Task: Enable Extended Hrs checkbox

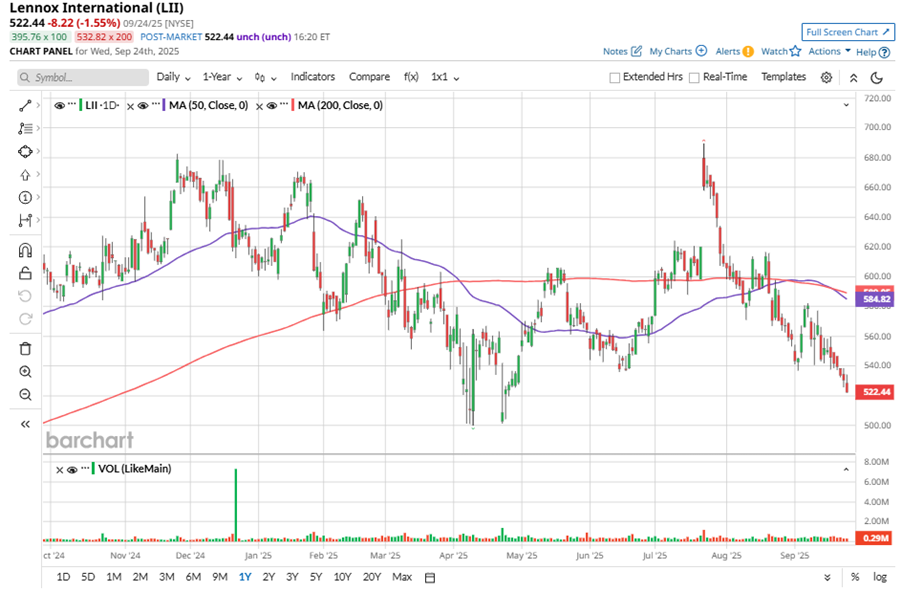Action: [x=614, y=77]
